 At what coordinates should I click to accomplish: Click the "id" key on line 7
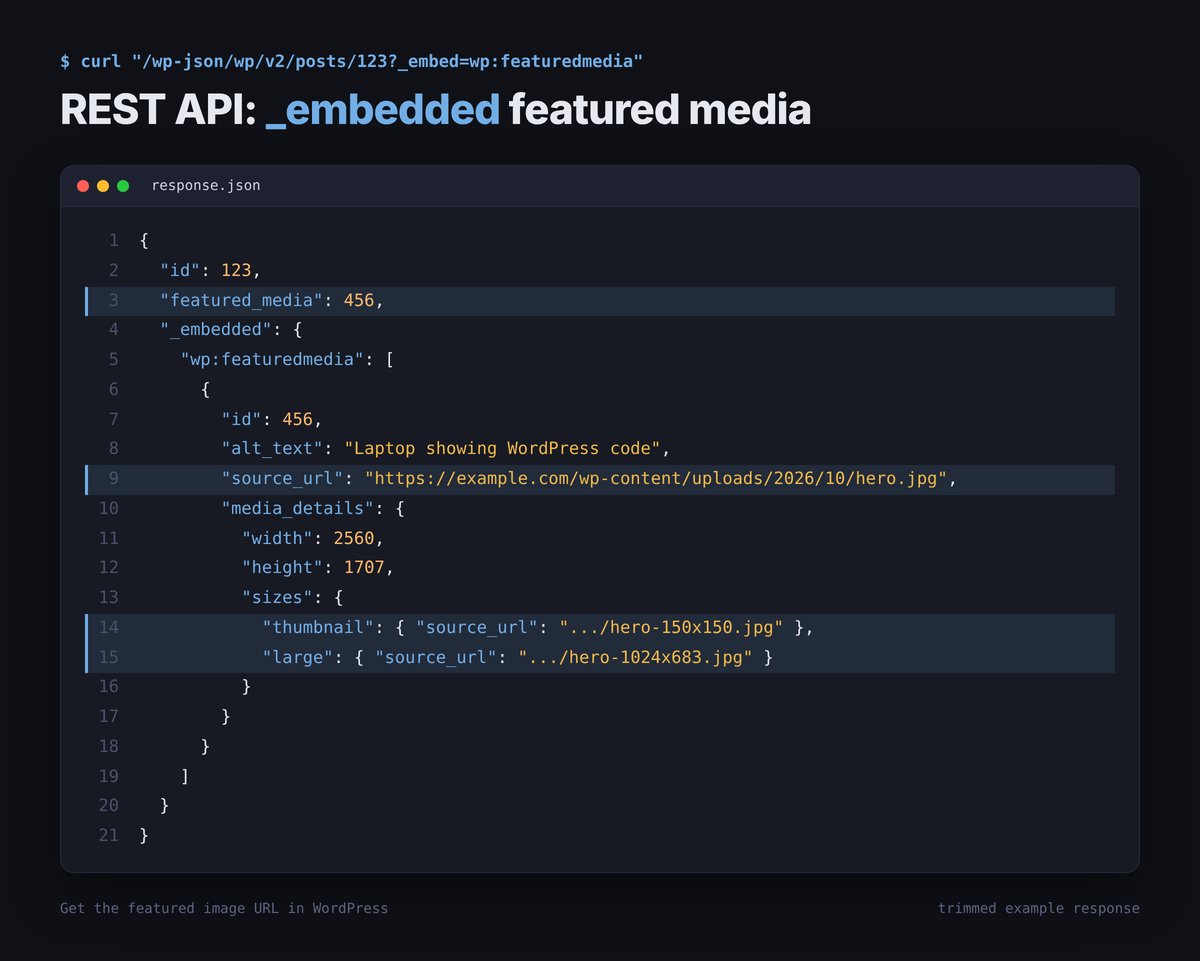242,419
